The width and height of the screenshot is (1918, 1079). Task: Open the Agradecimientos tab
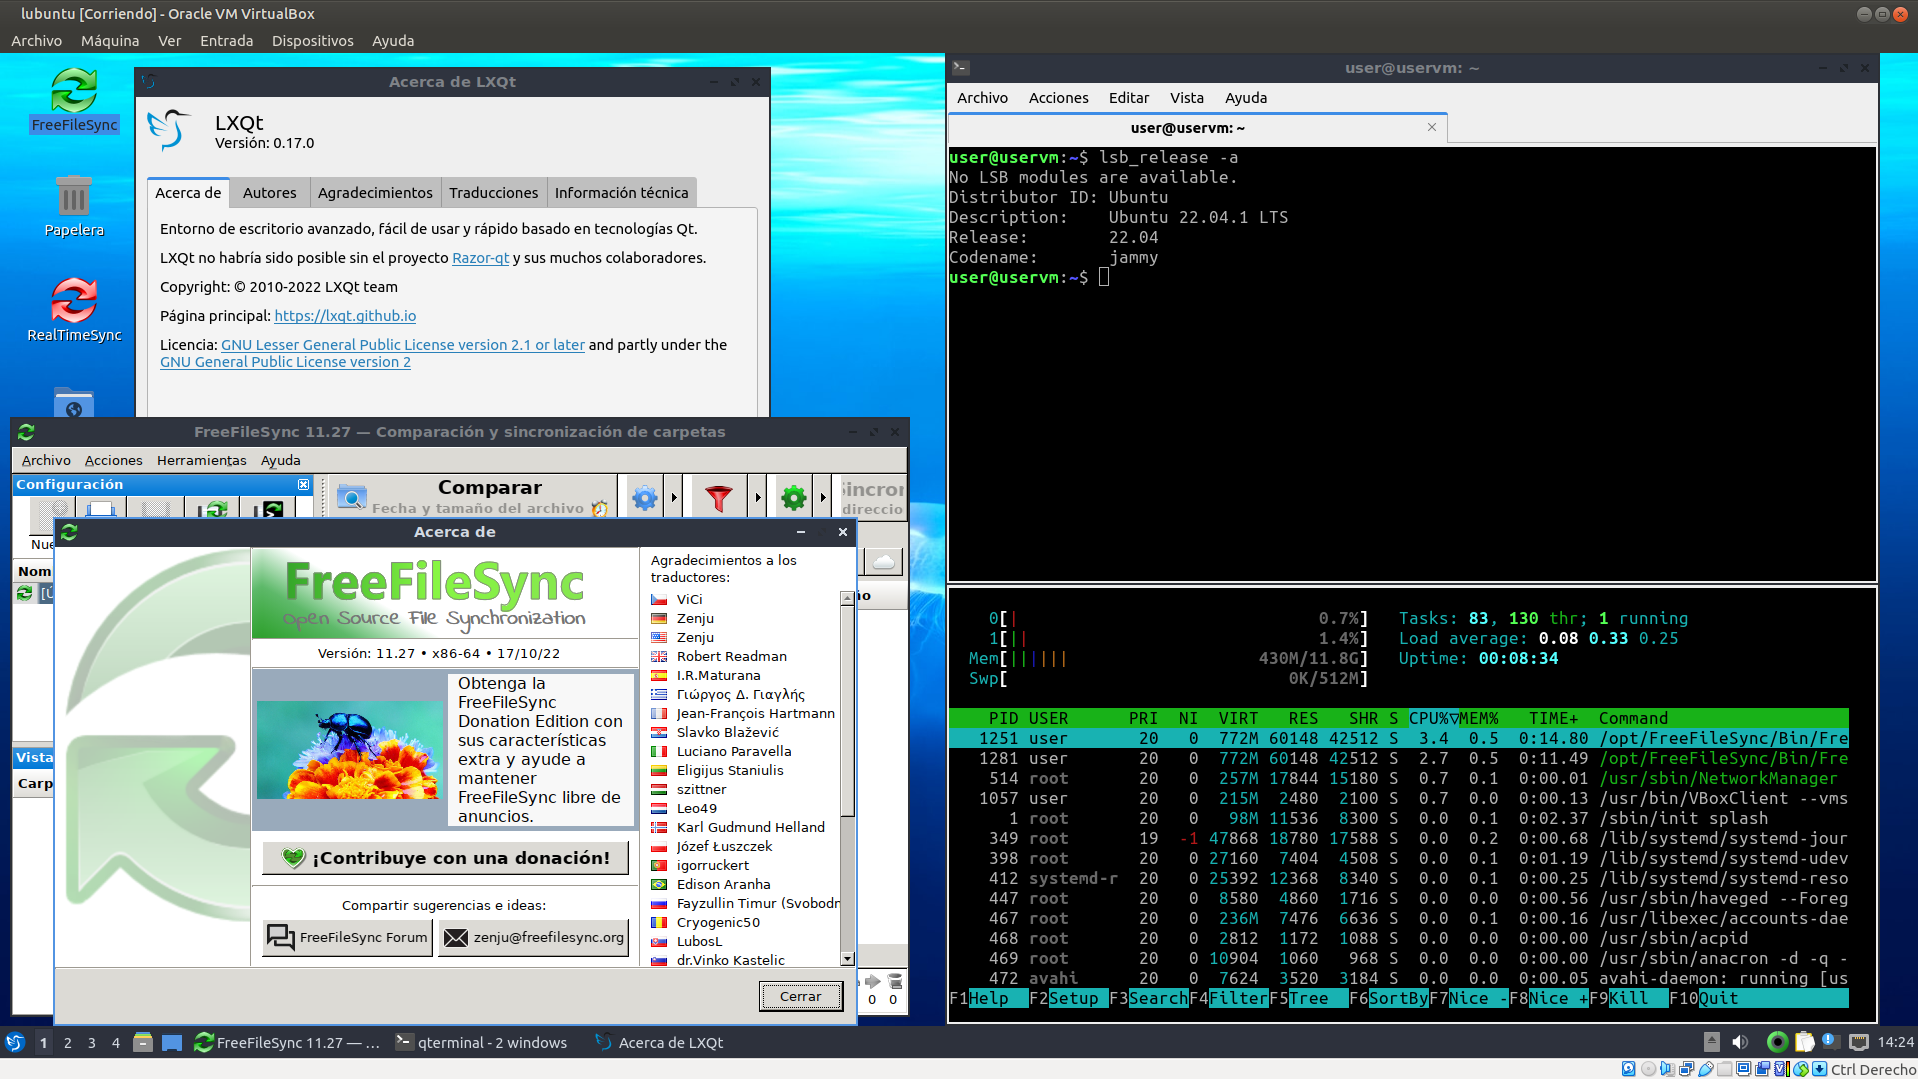[x=375, y=192]
